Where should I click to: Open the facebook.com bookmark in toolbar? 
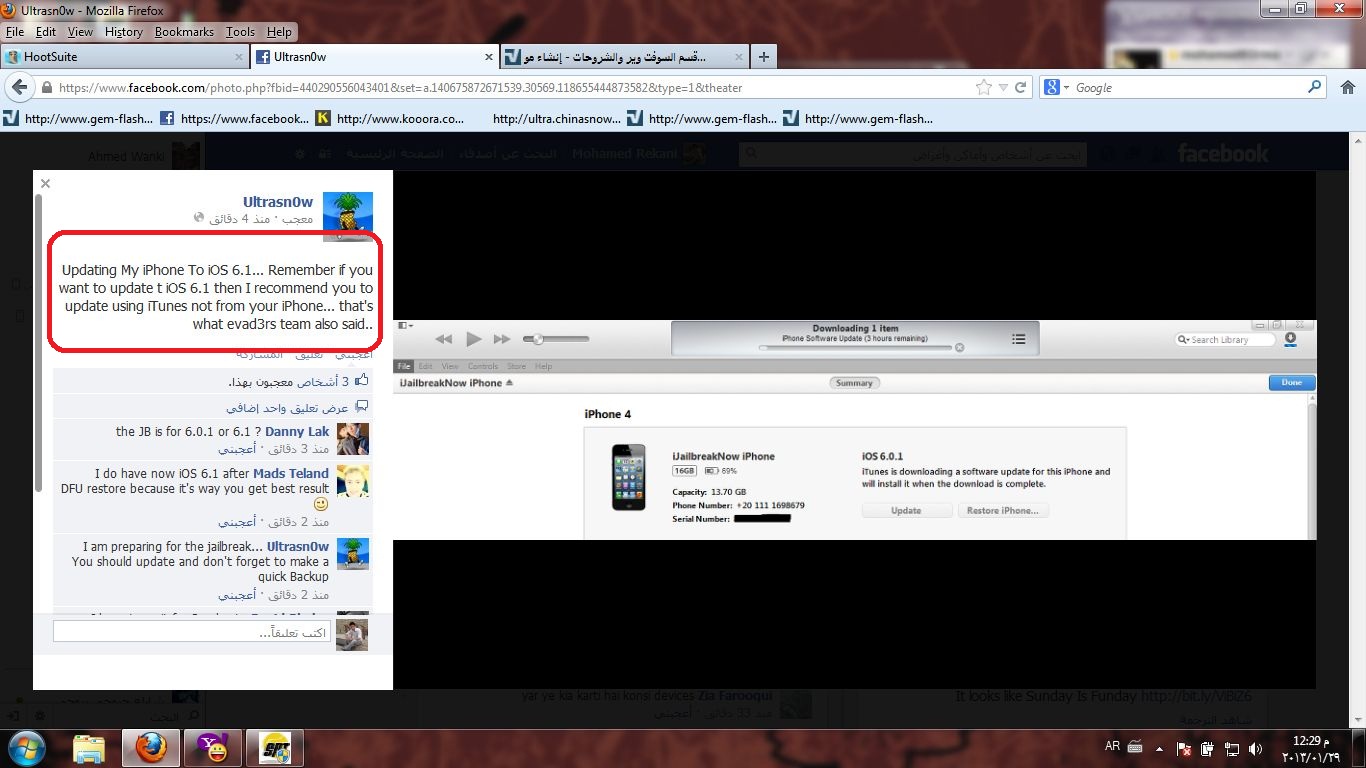pos(234,118)
